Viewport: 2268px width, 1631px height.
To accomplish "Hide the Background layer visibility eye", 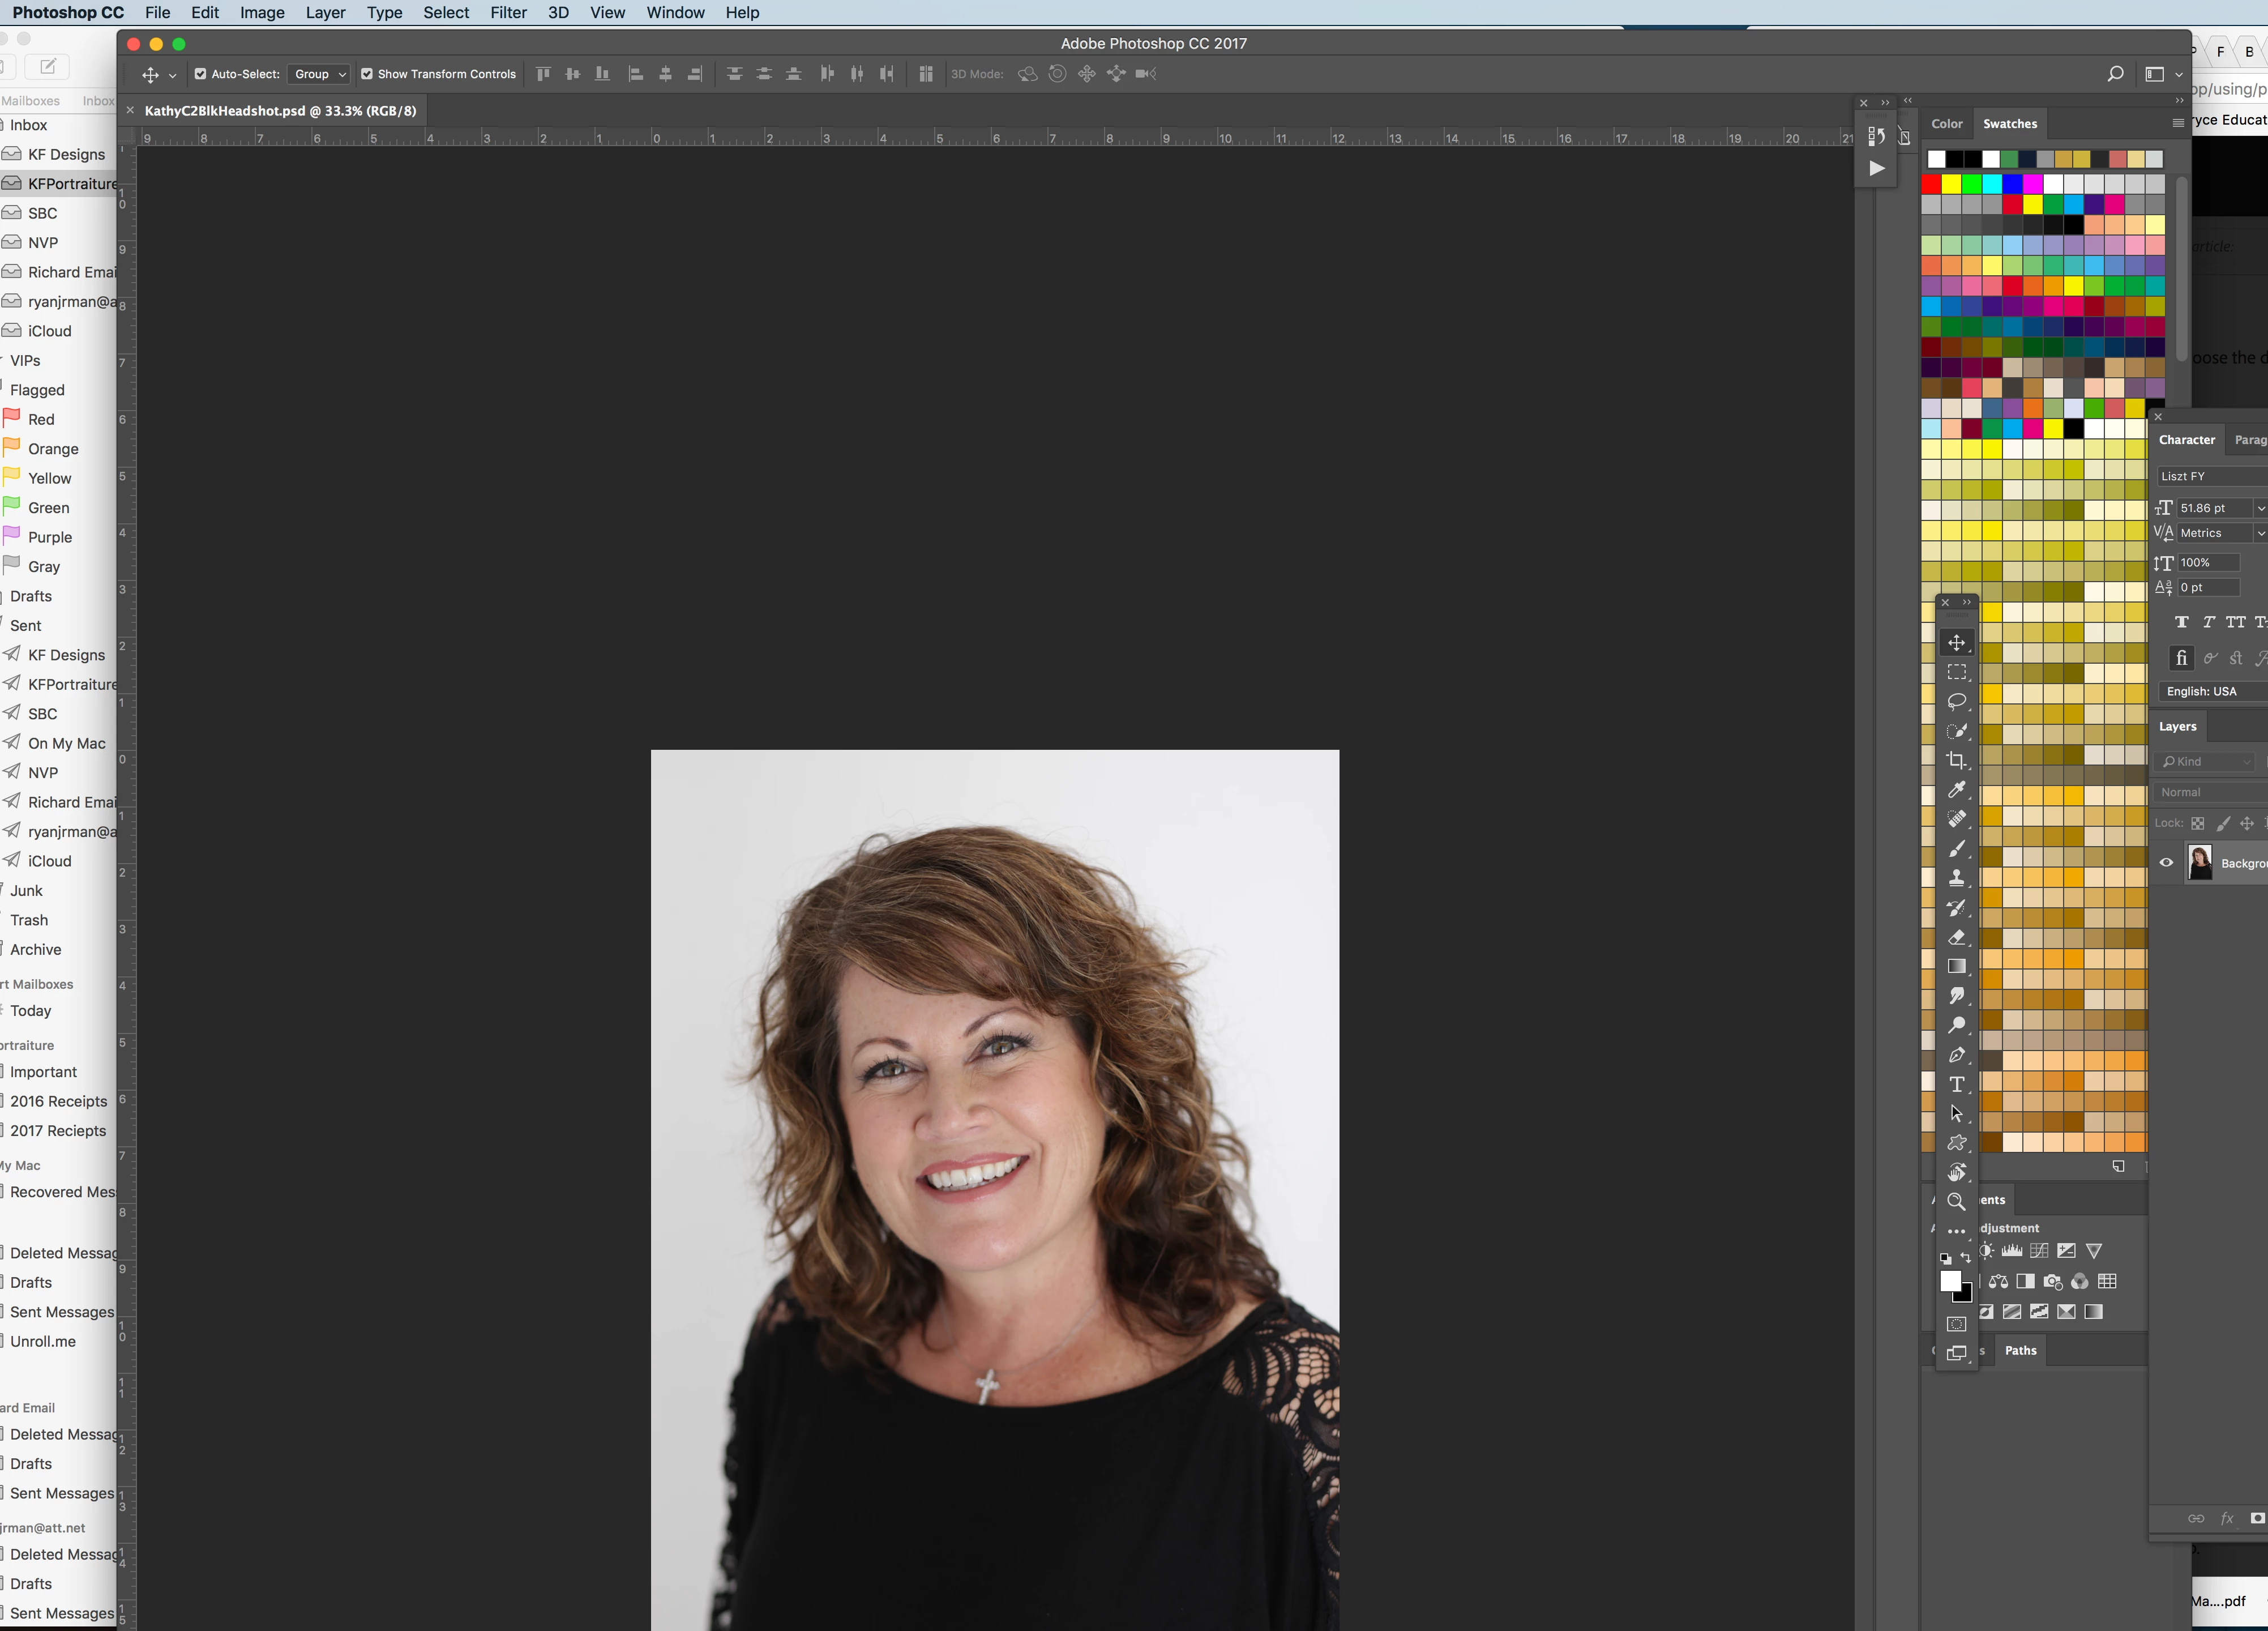I will tap(2166, 862).
